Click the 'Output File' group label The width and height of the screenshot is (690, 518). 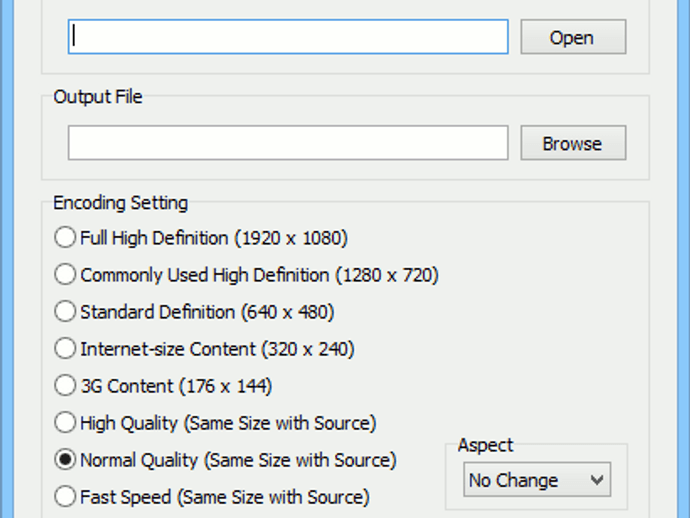coord(97,97)
